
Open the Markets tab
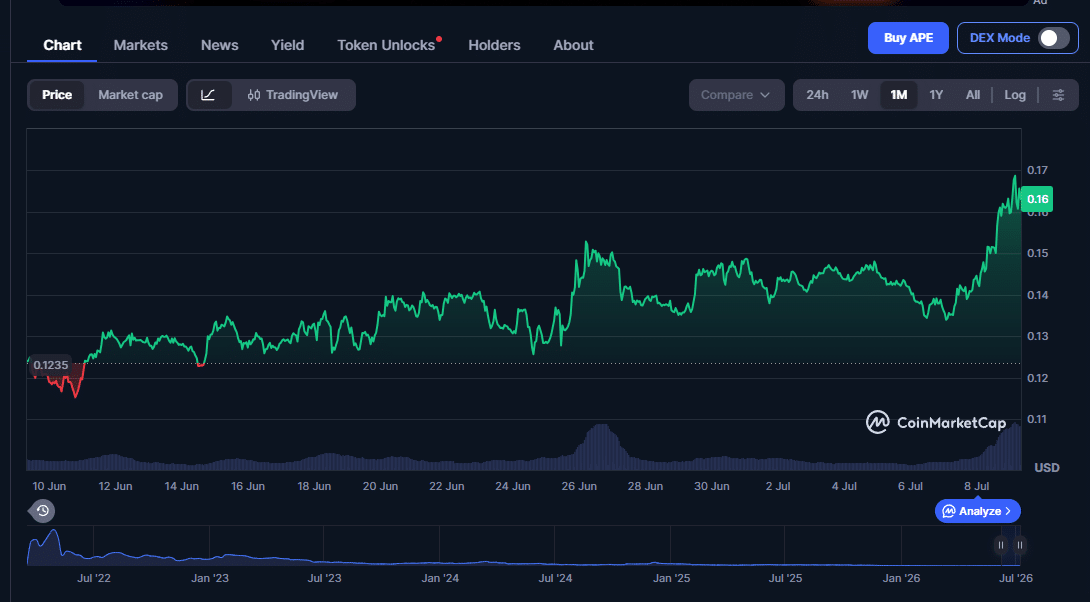pyautogui.click(x=140, y=45)
